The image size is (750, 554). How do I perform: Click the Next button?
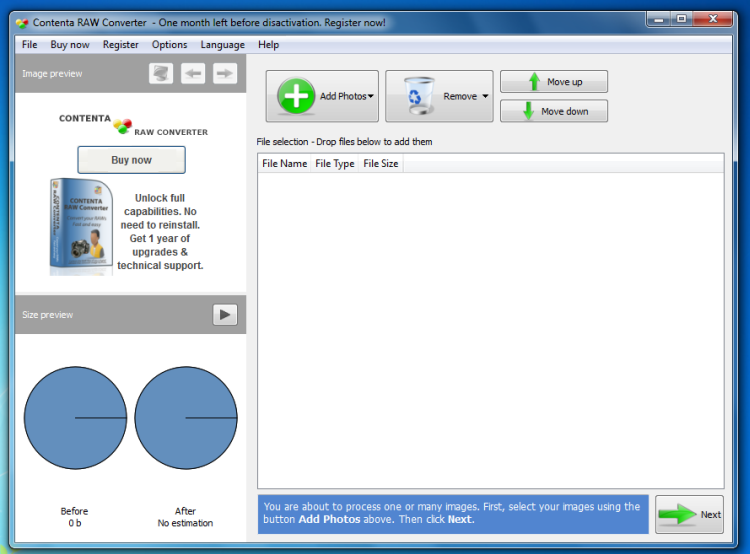pos(689,515)
